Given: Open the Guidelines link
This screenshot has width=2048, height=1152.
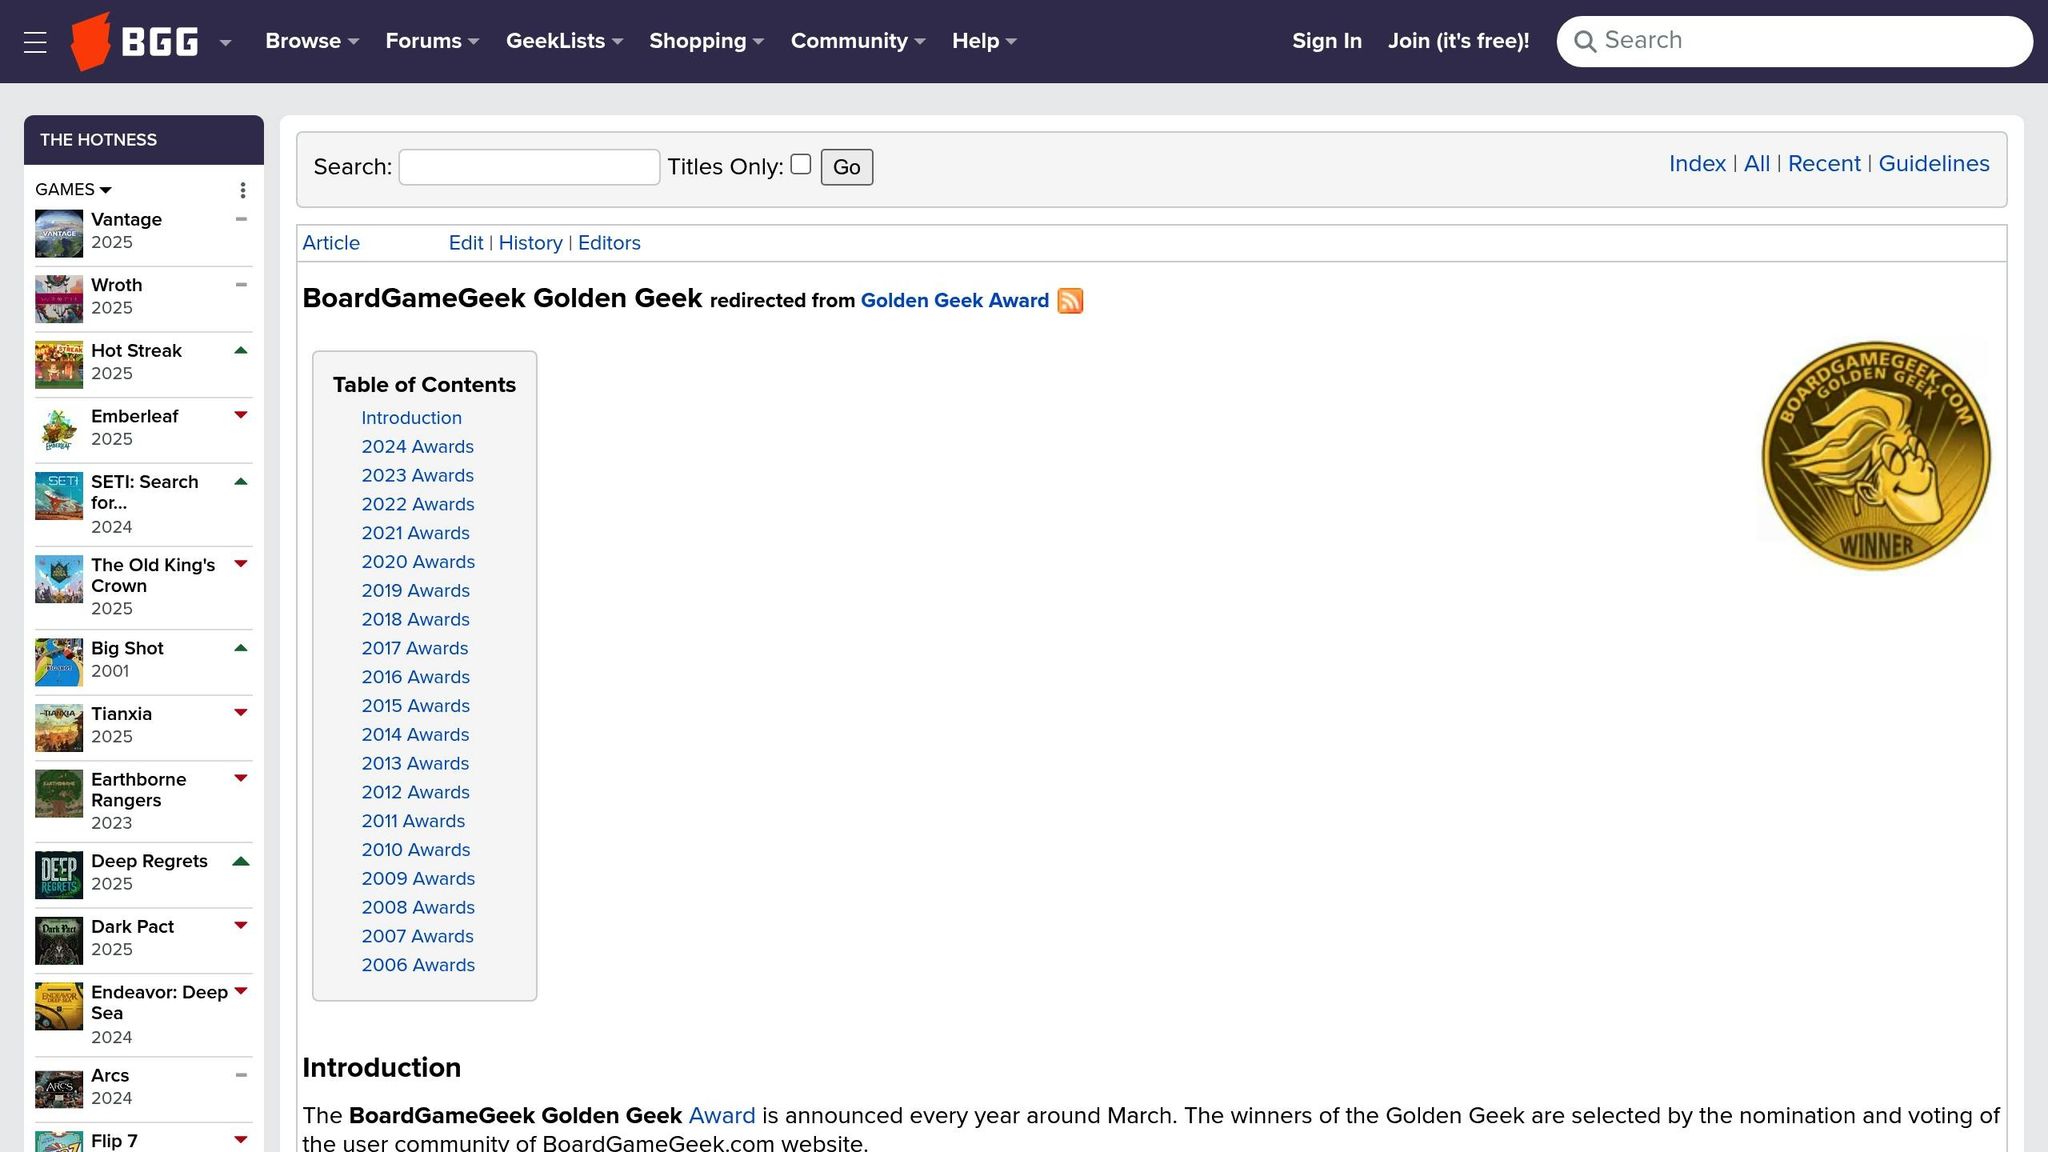Looking at the screenshot, I should 1934,164.
